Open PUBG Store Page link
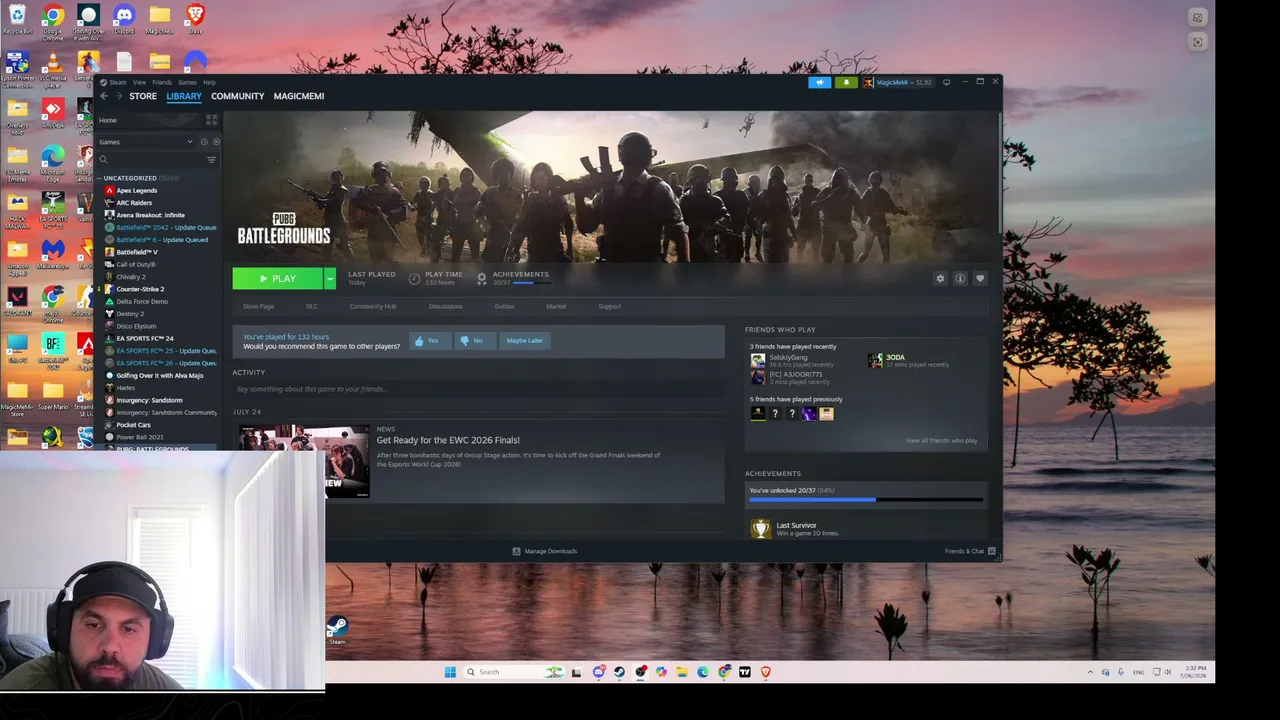The height and width of the screenshot is (720, 1280). pos(258,306)
